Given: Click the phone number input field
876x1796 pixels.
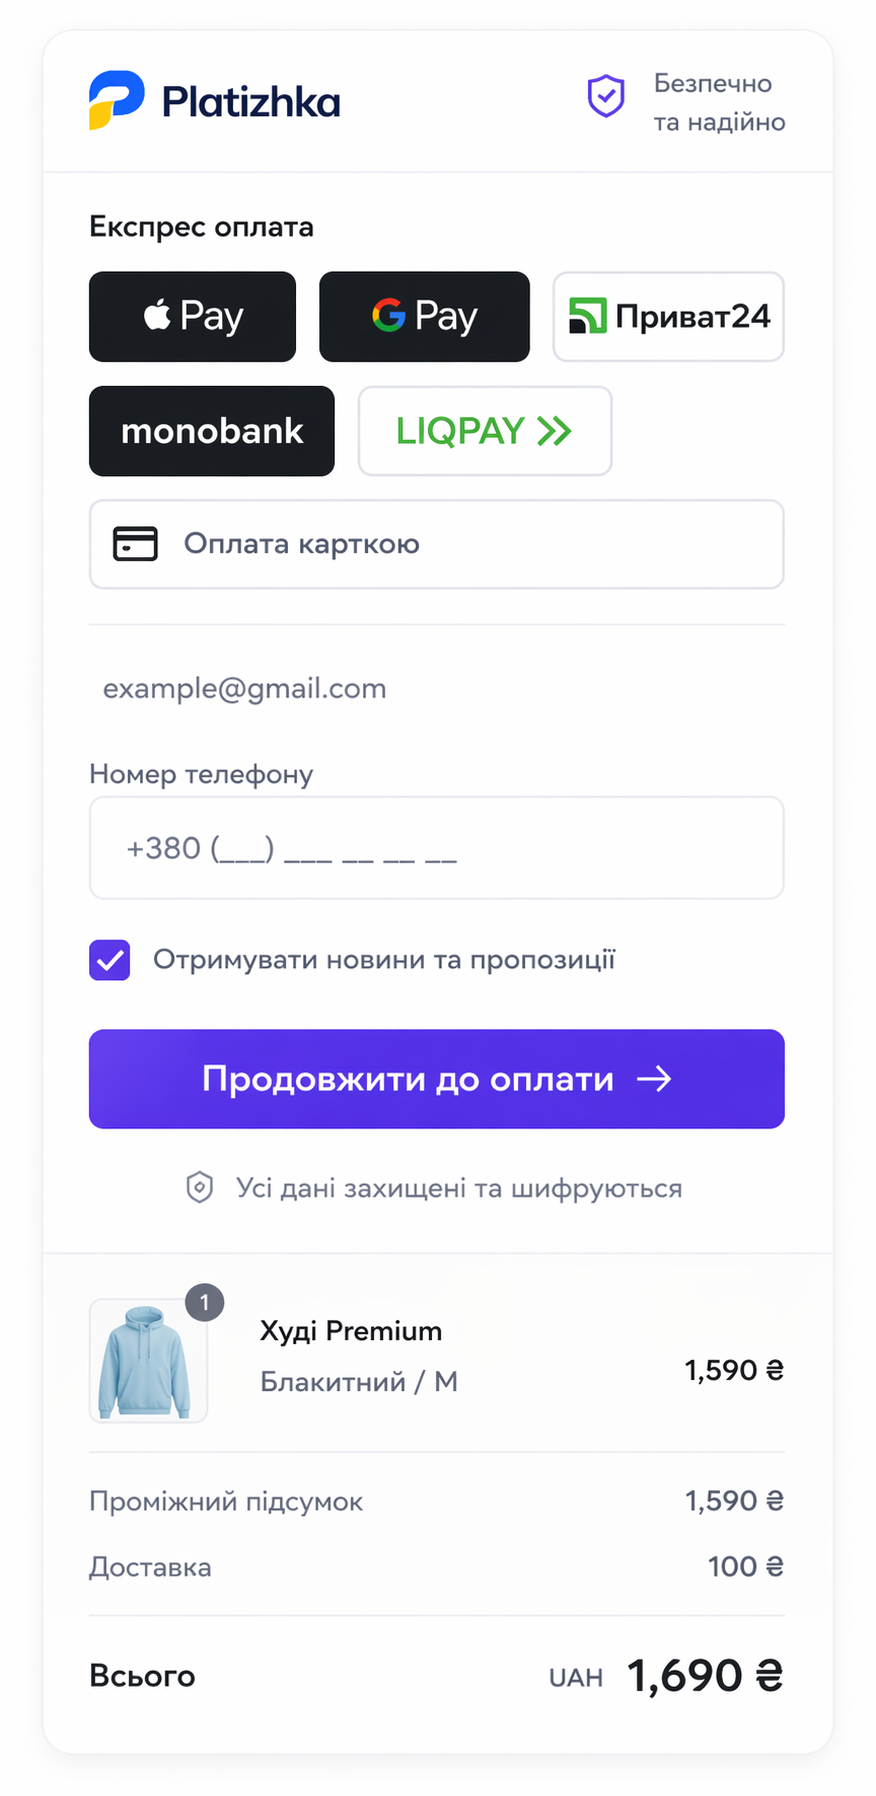Looking at the screenshot, I should [x=436, y=848].
